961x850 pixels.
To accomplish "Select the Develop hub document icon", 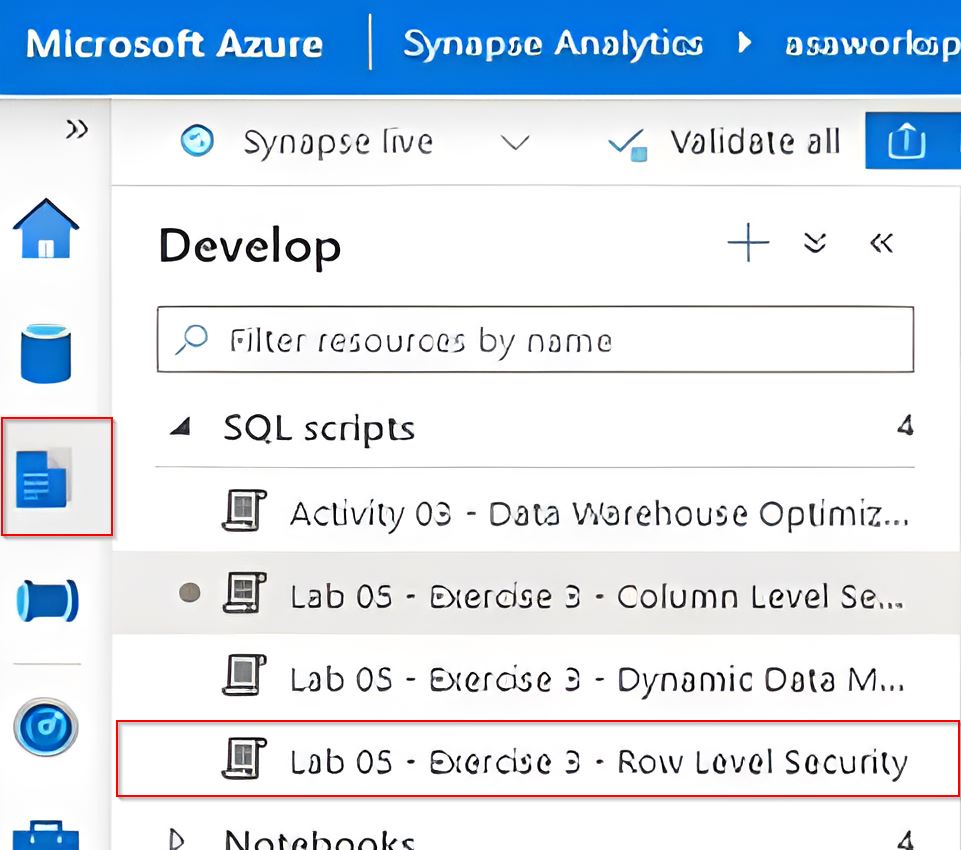I will (x=45, y=476).
